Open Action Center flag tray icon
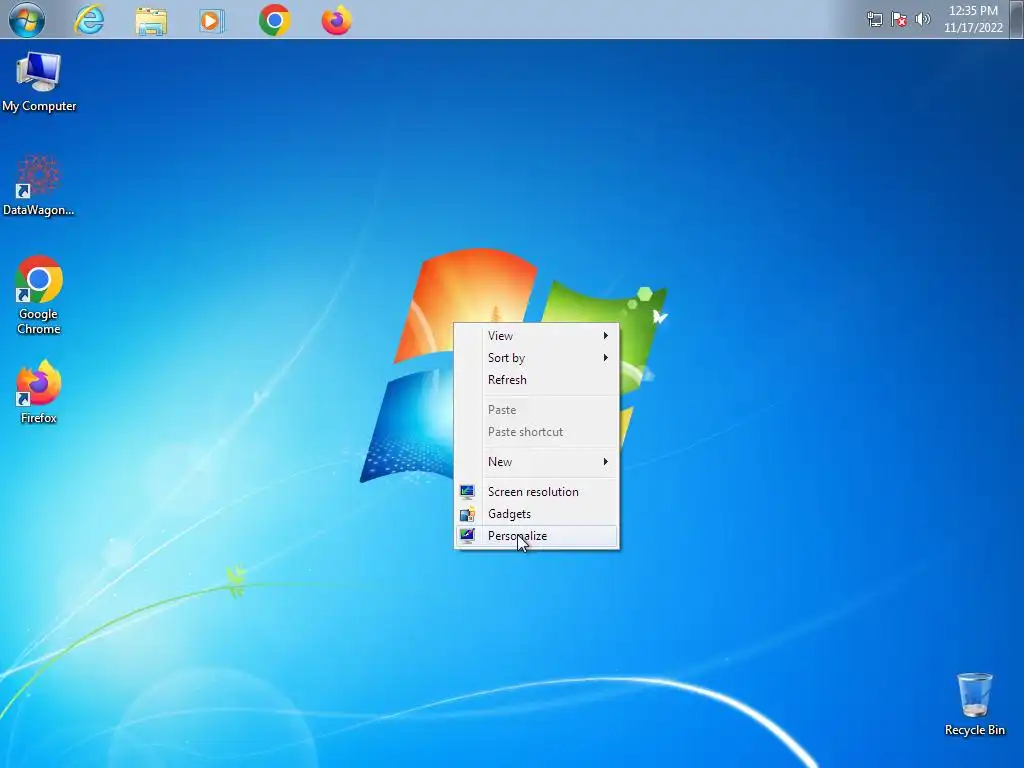Viewport: 1024px width, 768px height. [x=899, y=20]
